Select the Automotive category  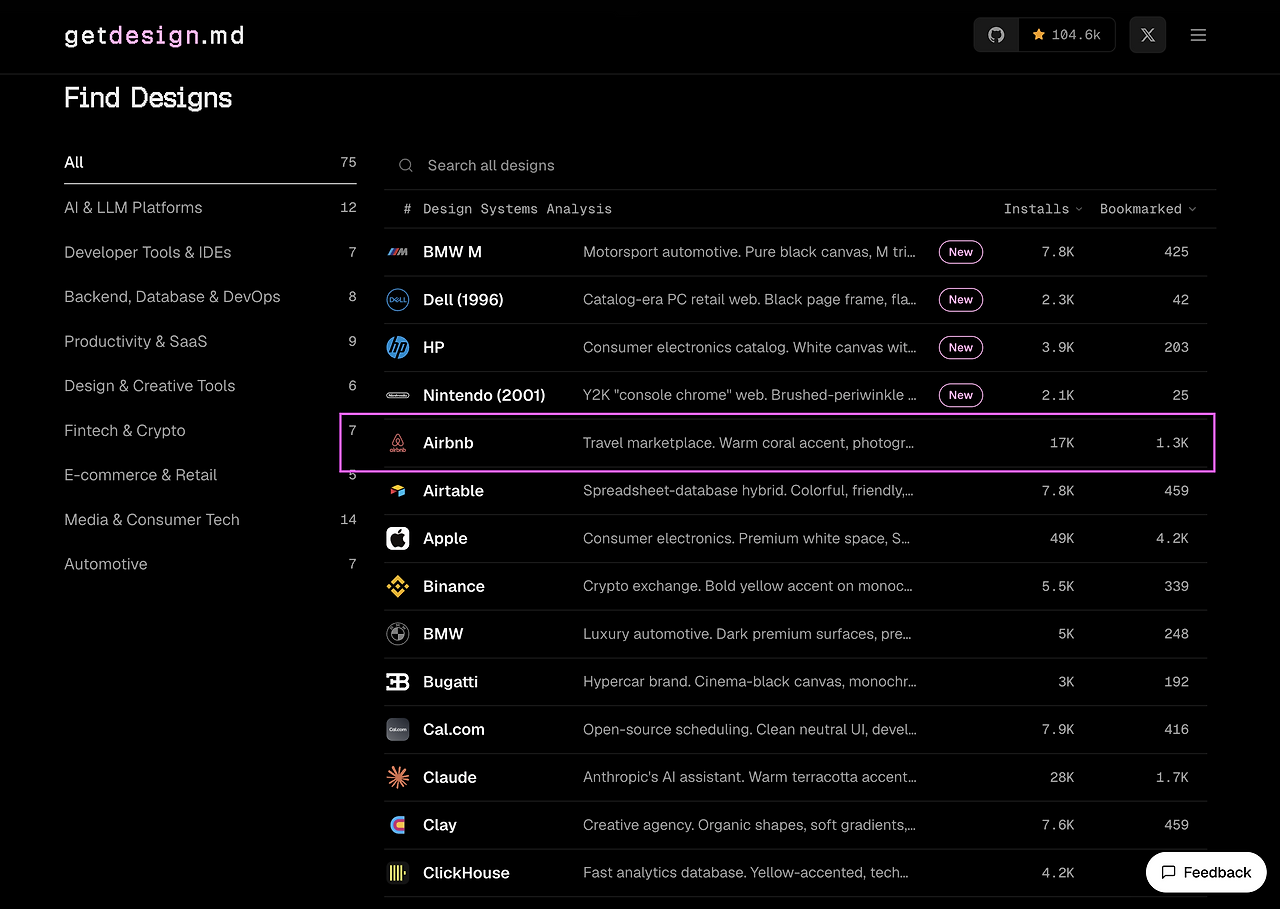(210, 564)
